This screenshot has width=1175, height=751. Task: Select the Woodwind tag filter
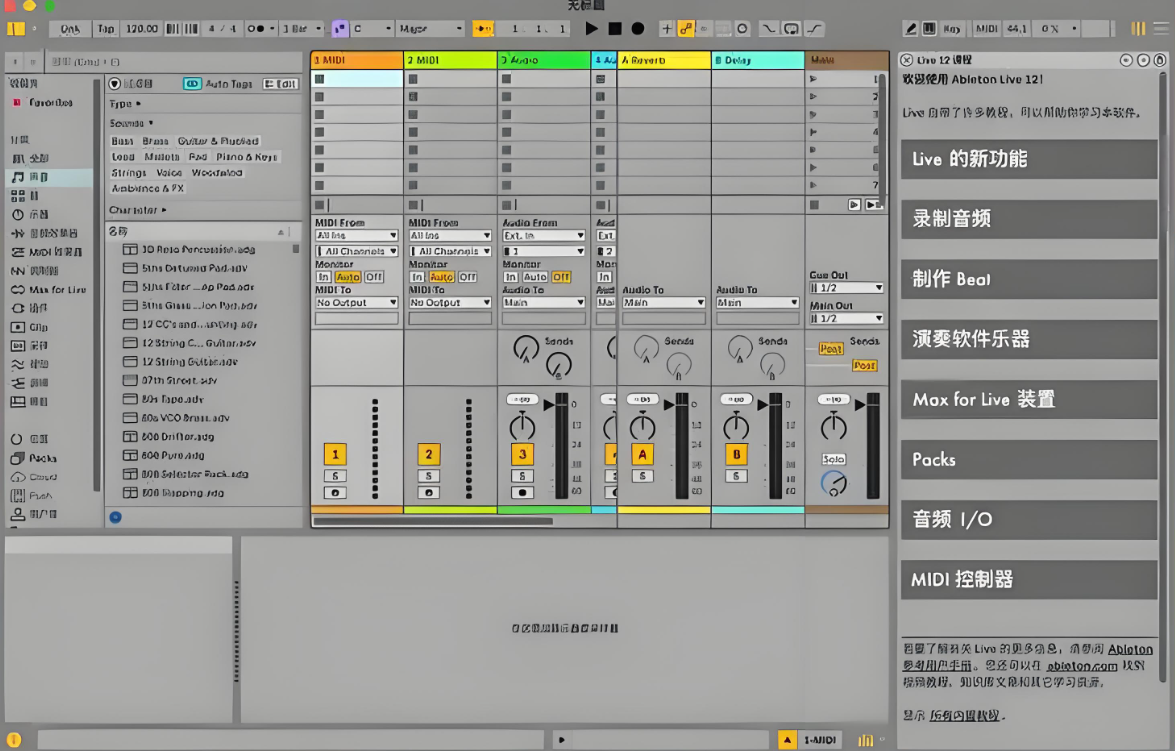(x=217, y=173)
